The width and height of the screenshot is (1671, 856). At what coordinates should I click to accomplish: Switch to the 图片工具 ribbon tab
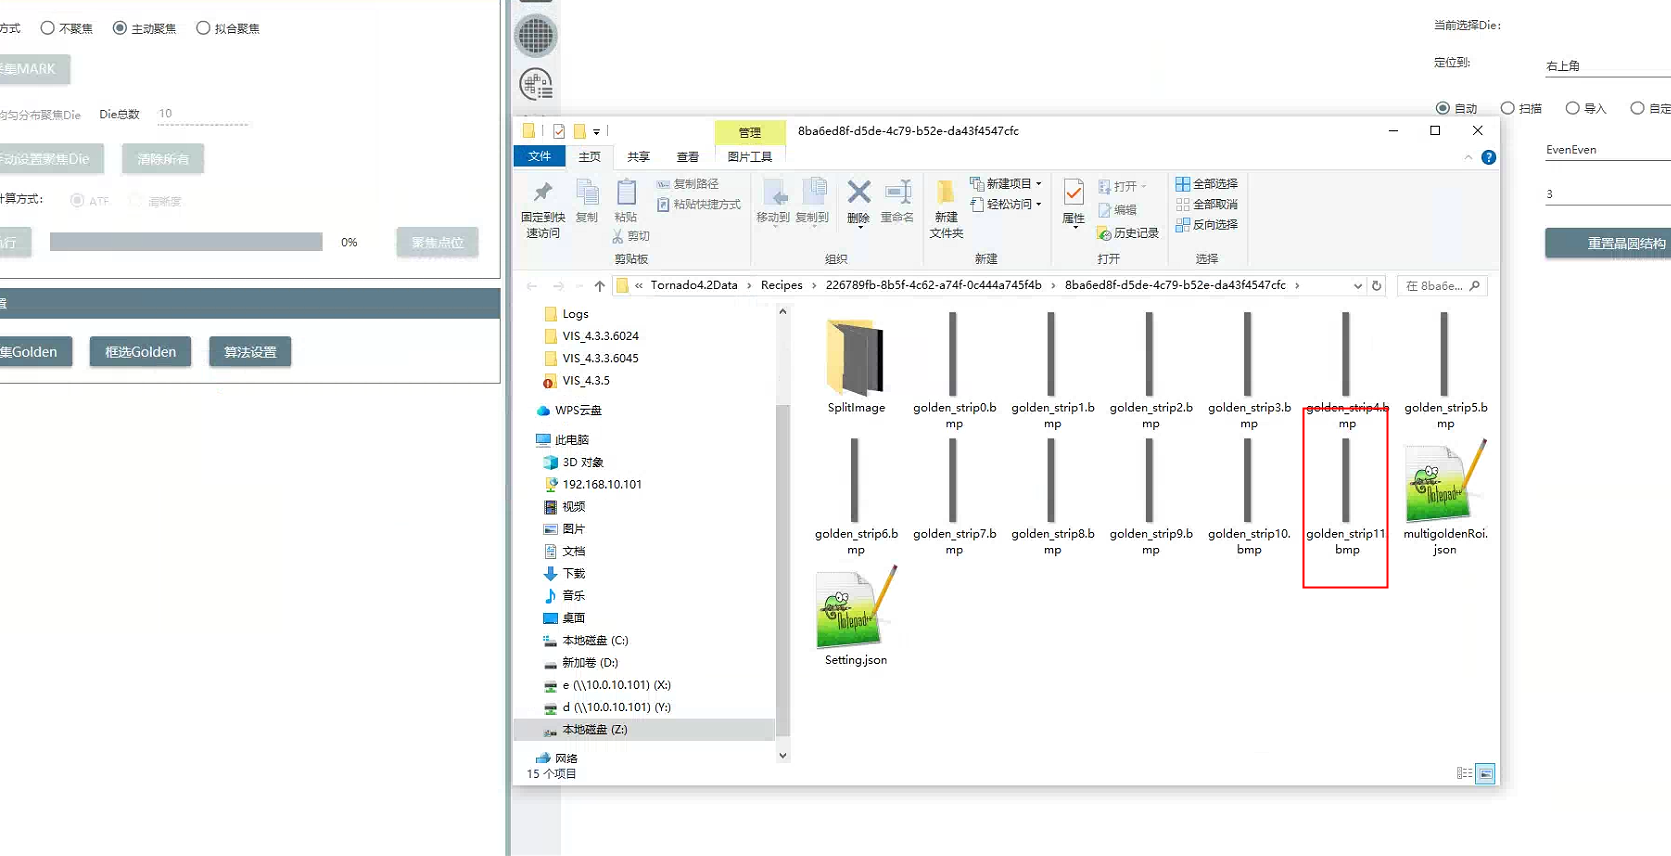click(750, 157)
